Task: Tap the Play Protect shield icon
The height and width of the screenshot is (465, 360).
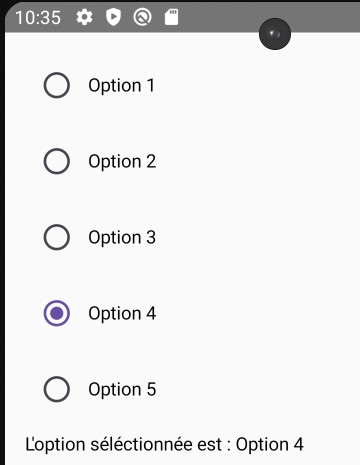Action: click(113, 17)
